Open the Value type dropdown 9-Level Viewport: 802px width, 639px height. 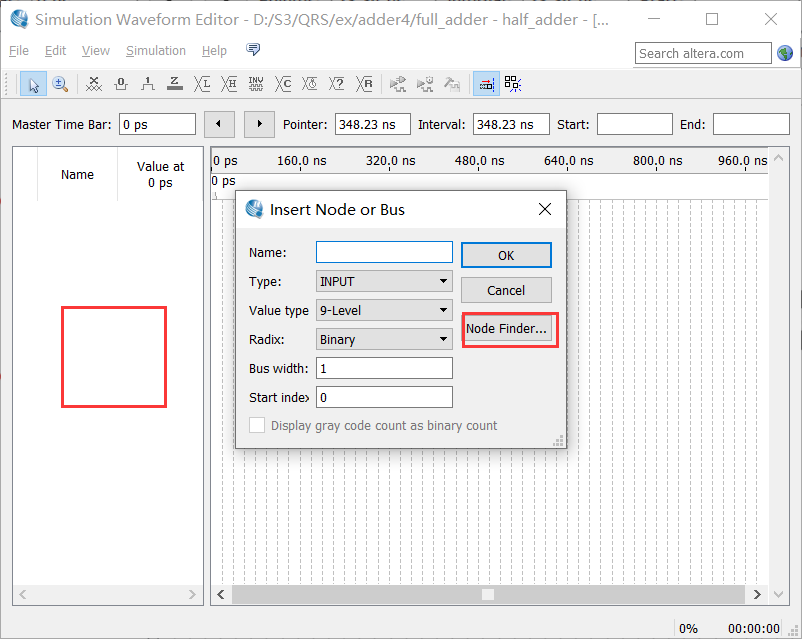click(384, 311)
